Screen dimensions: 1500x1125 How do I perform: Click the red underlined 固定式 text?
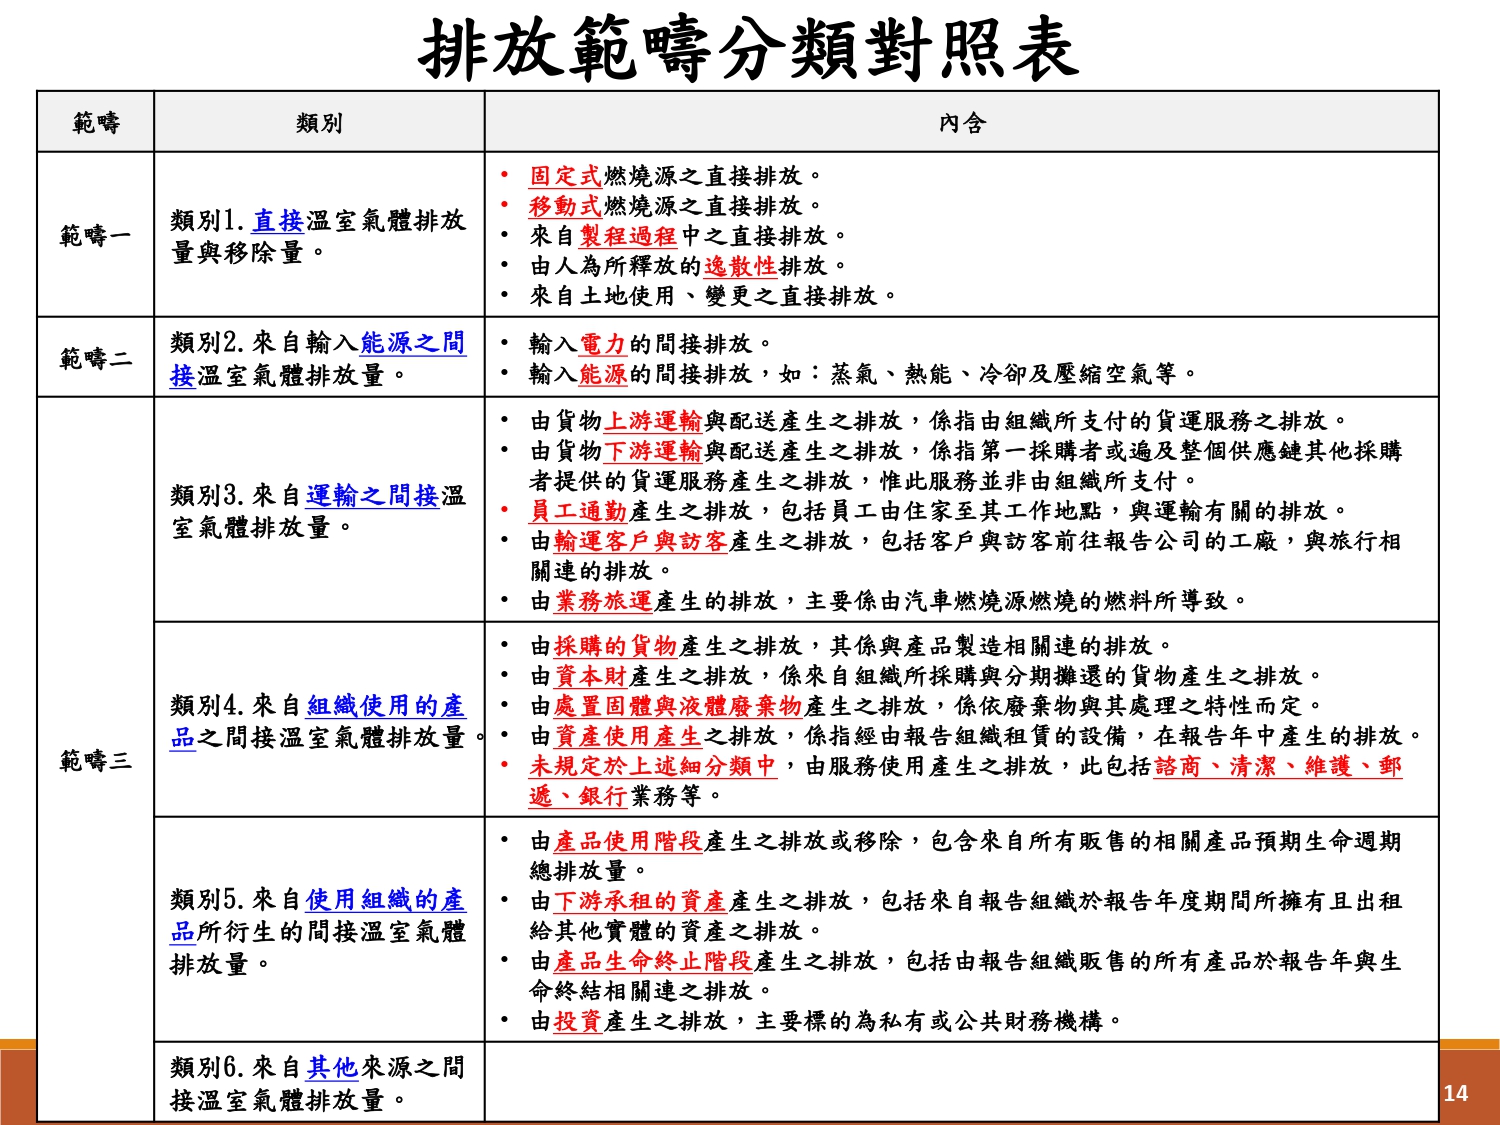(565, 176)
